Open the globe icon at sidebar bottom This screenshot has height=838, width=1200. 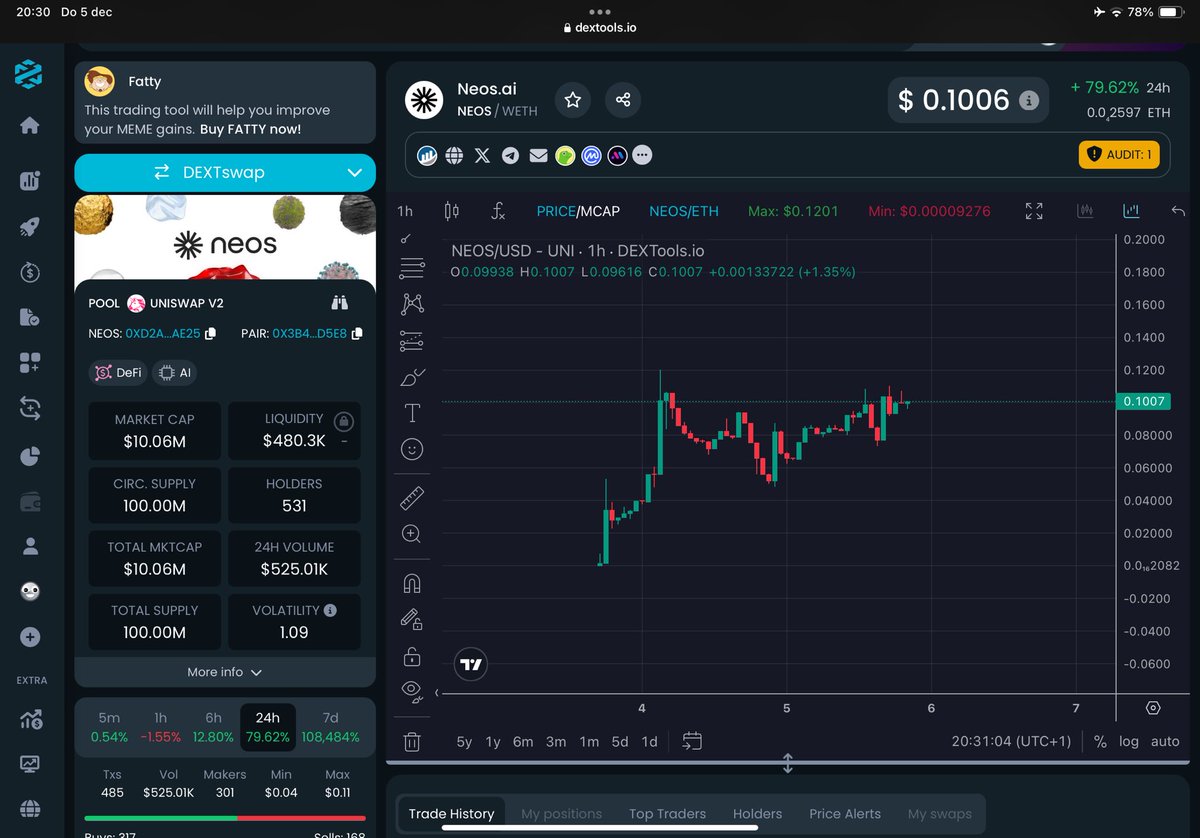29,808
